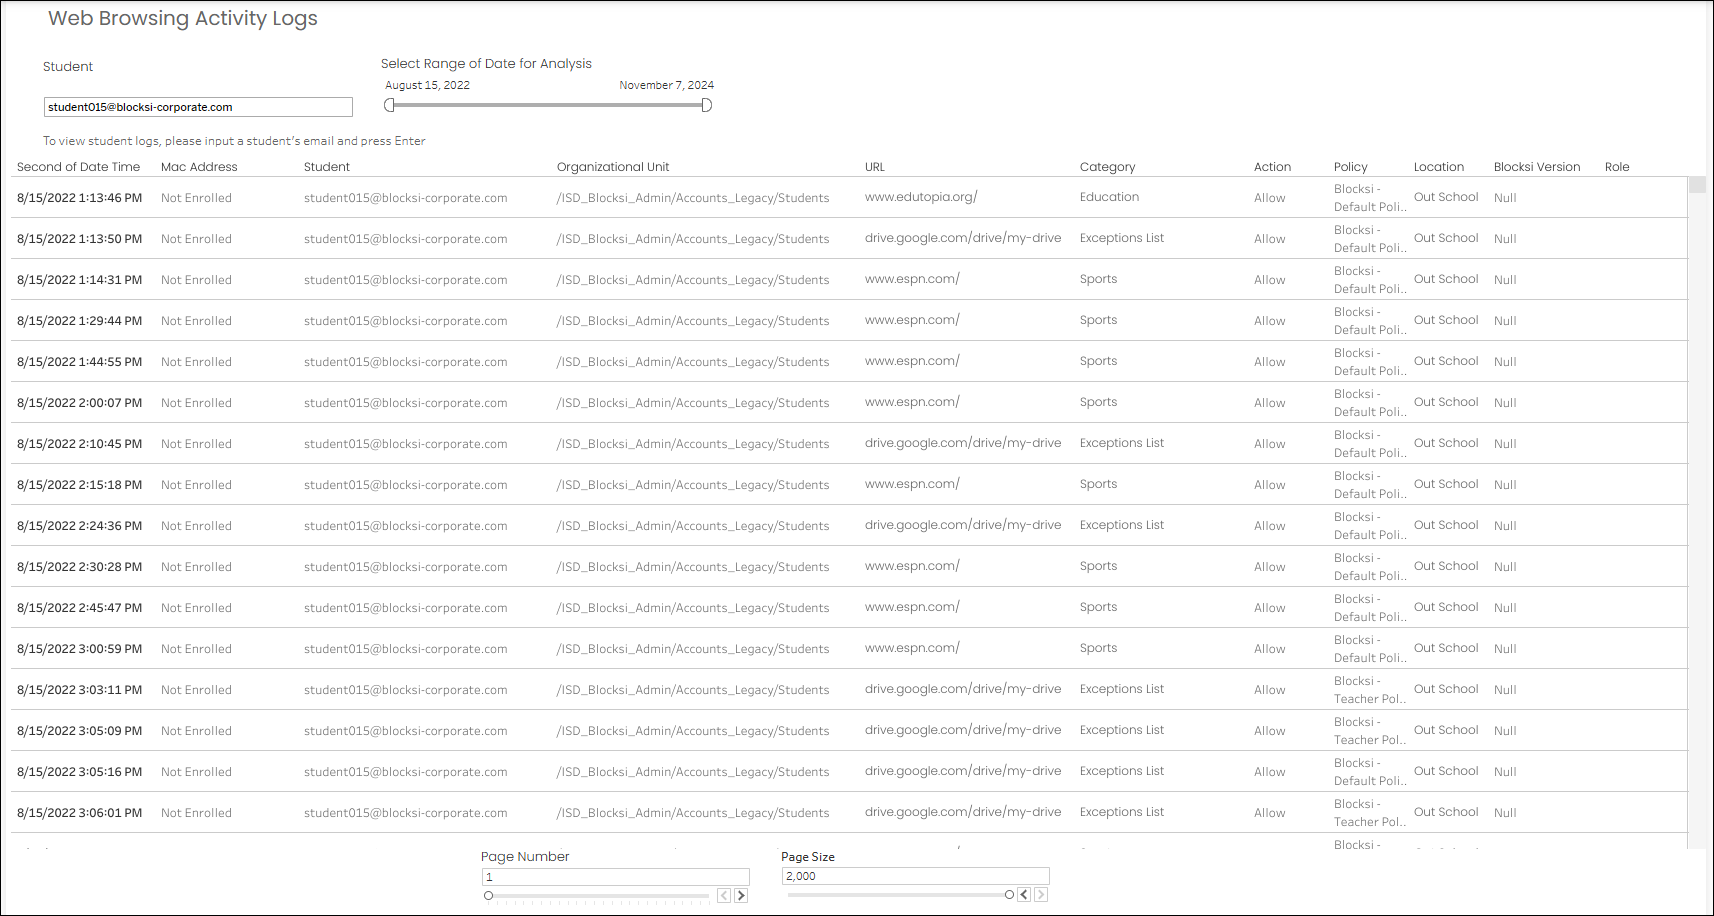Click Not Enrolled in the 2:15:18 PM row
The height and width of the screenshot is (916, 1714).
pyautogui.click(x=196, y=485)
